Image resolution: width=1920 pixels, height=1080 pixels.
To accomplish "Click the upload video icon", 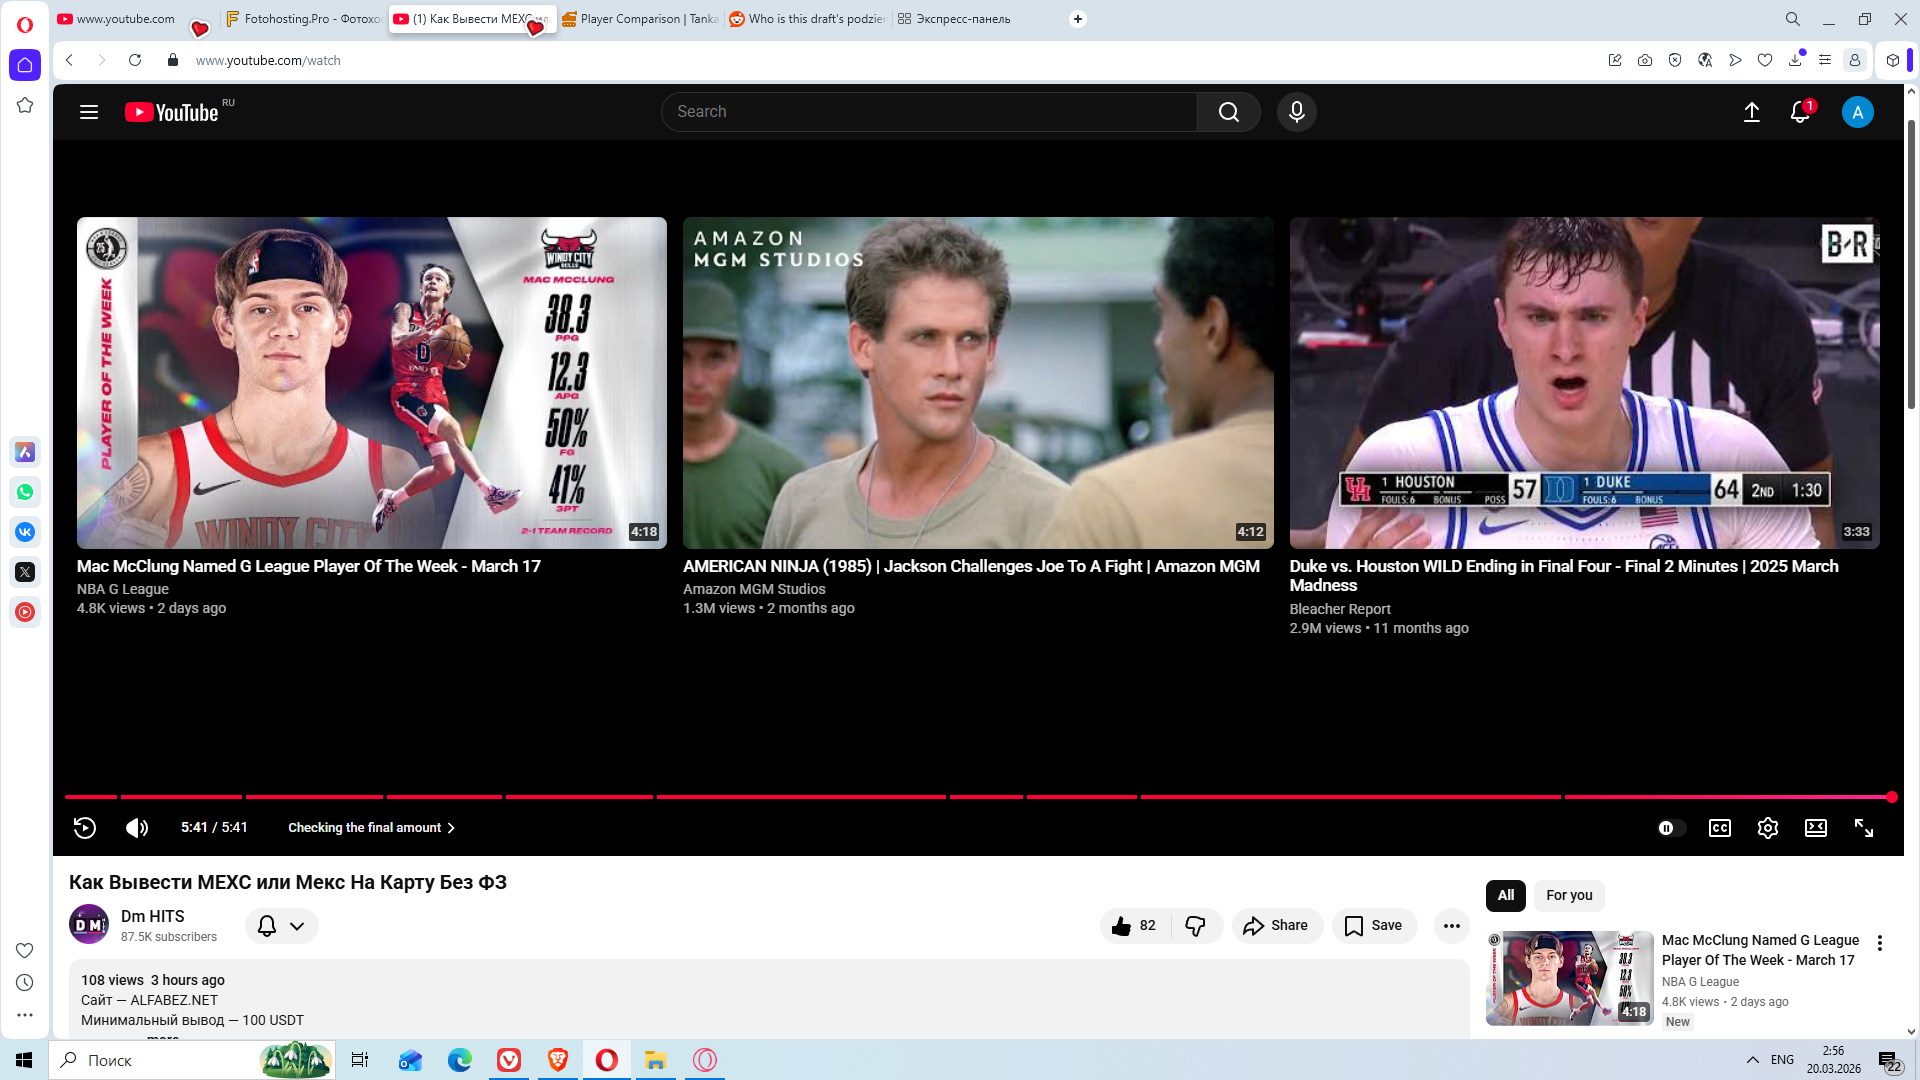I will pyautogui.click(x=1751, y=112).
